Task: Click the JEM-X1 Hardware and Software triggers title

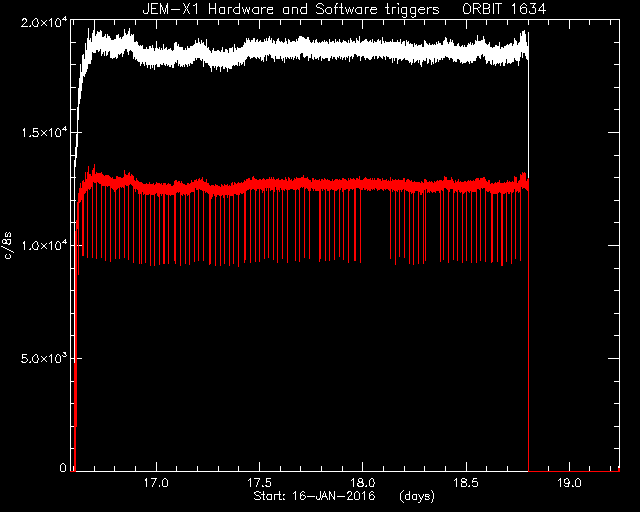Action: (x=291, y=9)
